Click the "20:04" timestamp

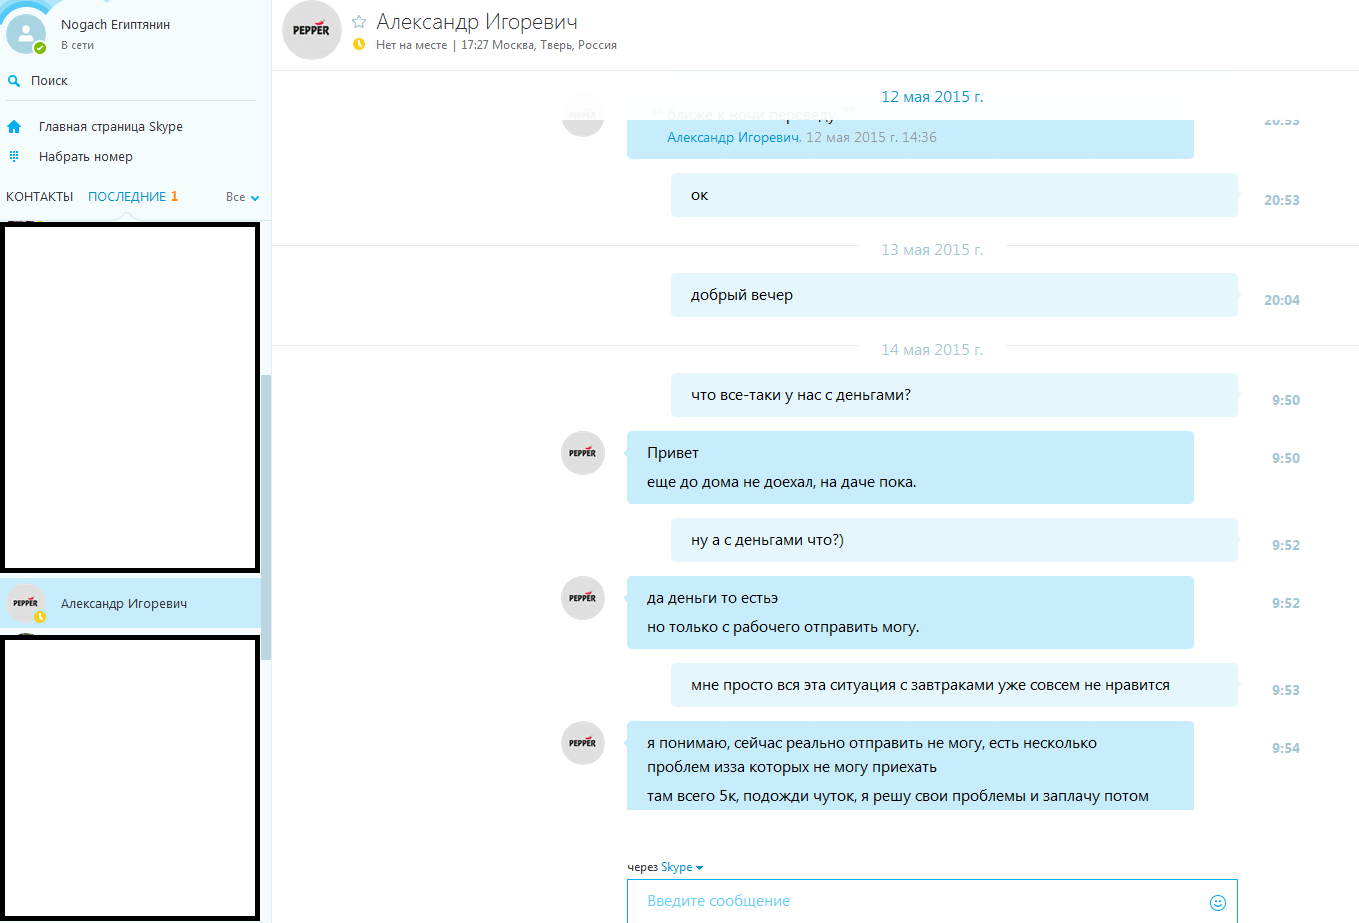pyautogui.click(x=1282, y=300)
